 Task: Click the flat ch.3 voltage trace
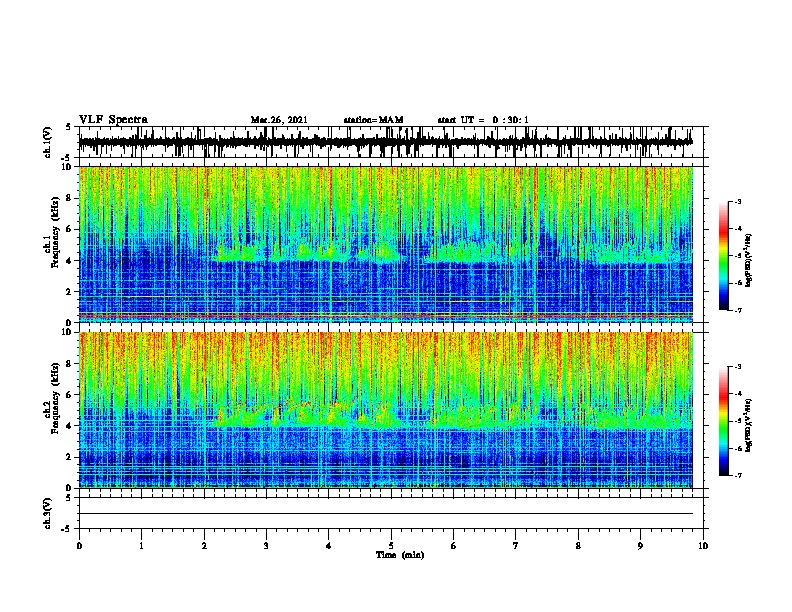click(386, 514)
